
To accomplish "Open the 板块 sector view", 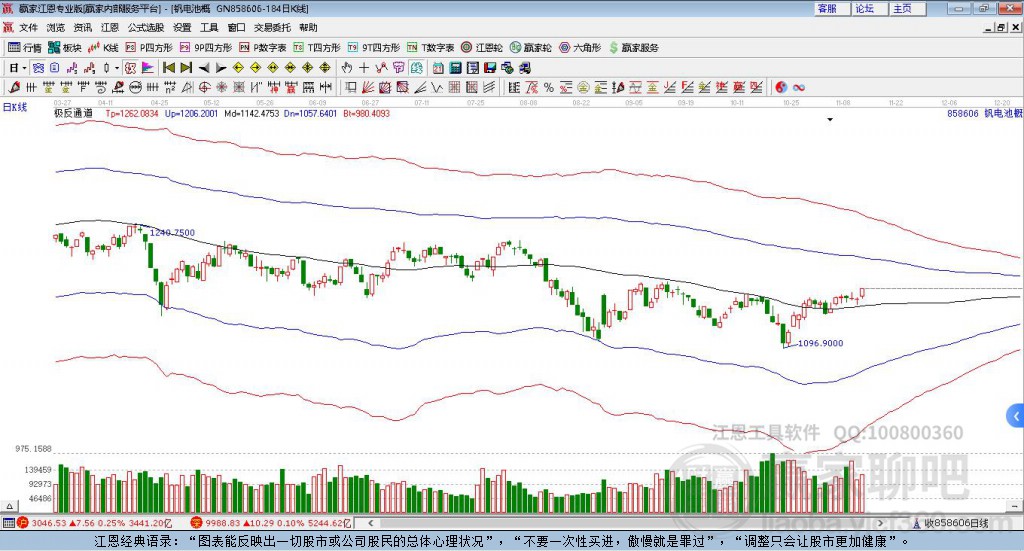I will tap(65, 48).
